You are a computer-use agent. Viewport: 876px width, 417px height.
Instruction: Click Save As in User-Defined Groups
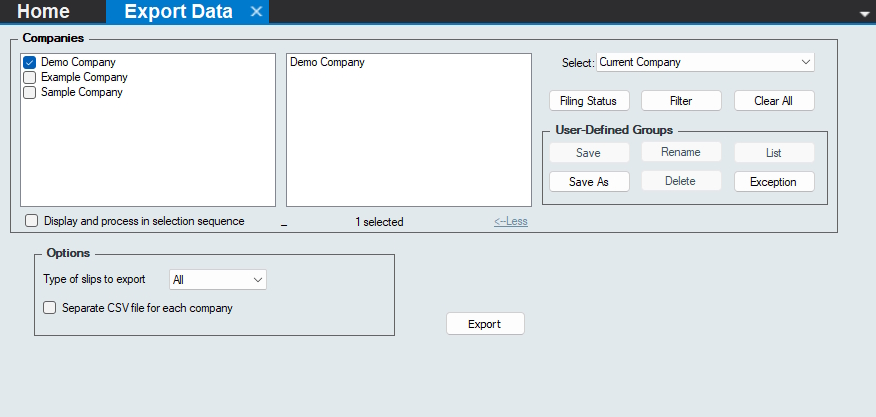[x=589, y=182]
